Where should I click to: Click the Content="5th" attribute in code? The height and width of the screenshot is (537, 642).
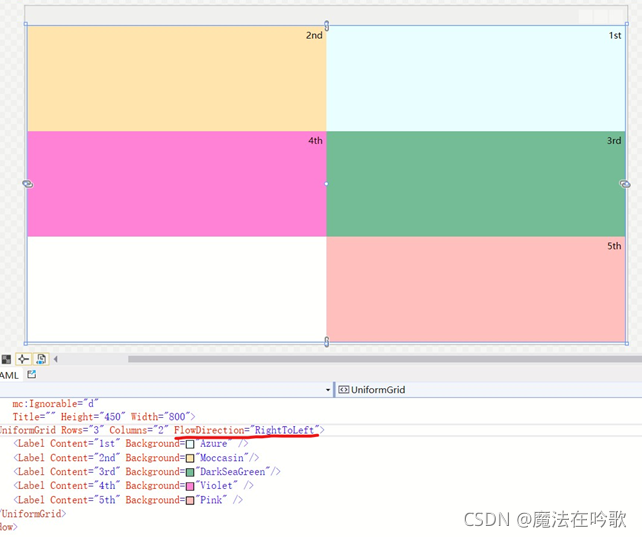tap(85, 500)
